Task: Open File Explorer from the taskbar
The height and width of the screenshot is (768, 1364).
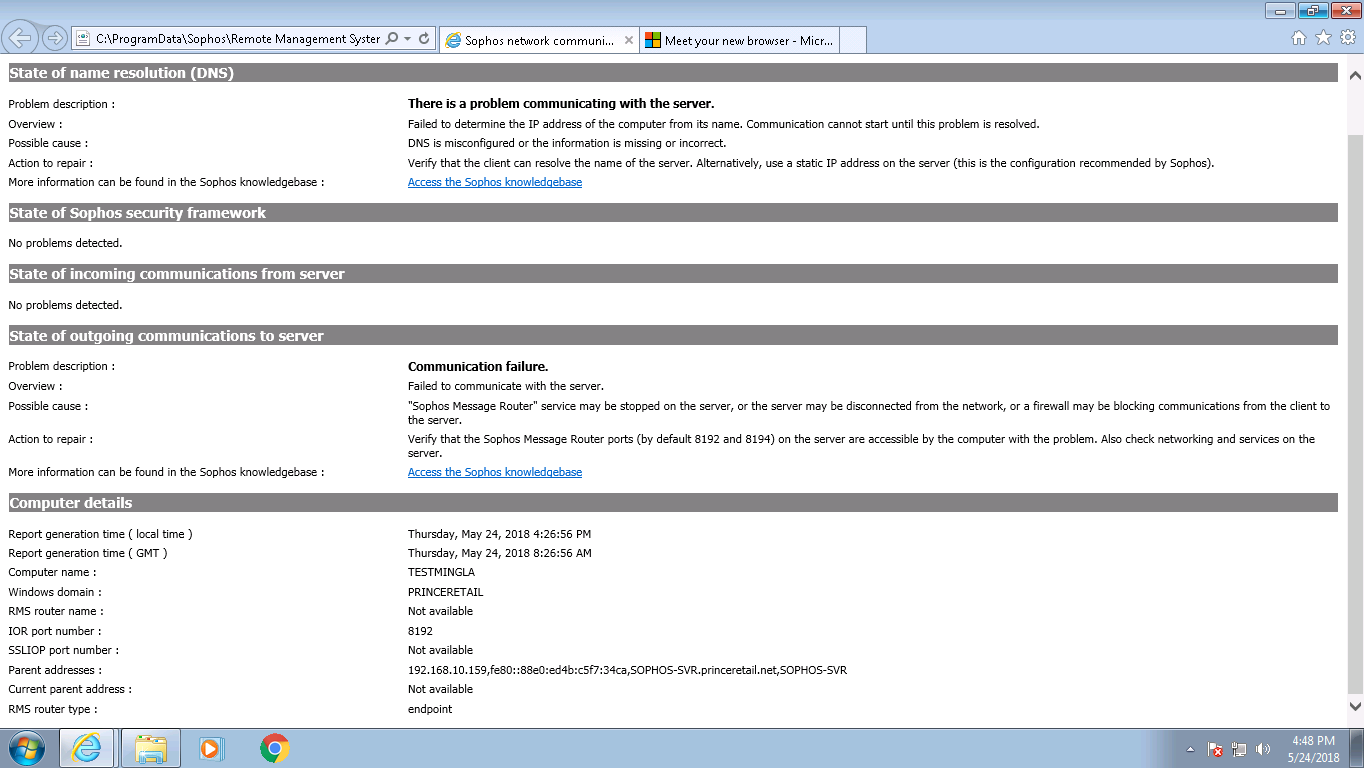Action: (151, 748)
